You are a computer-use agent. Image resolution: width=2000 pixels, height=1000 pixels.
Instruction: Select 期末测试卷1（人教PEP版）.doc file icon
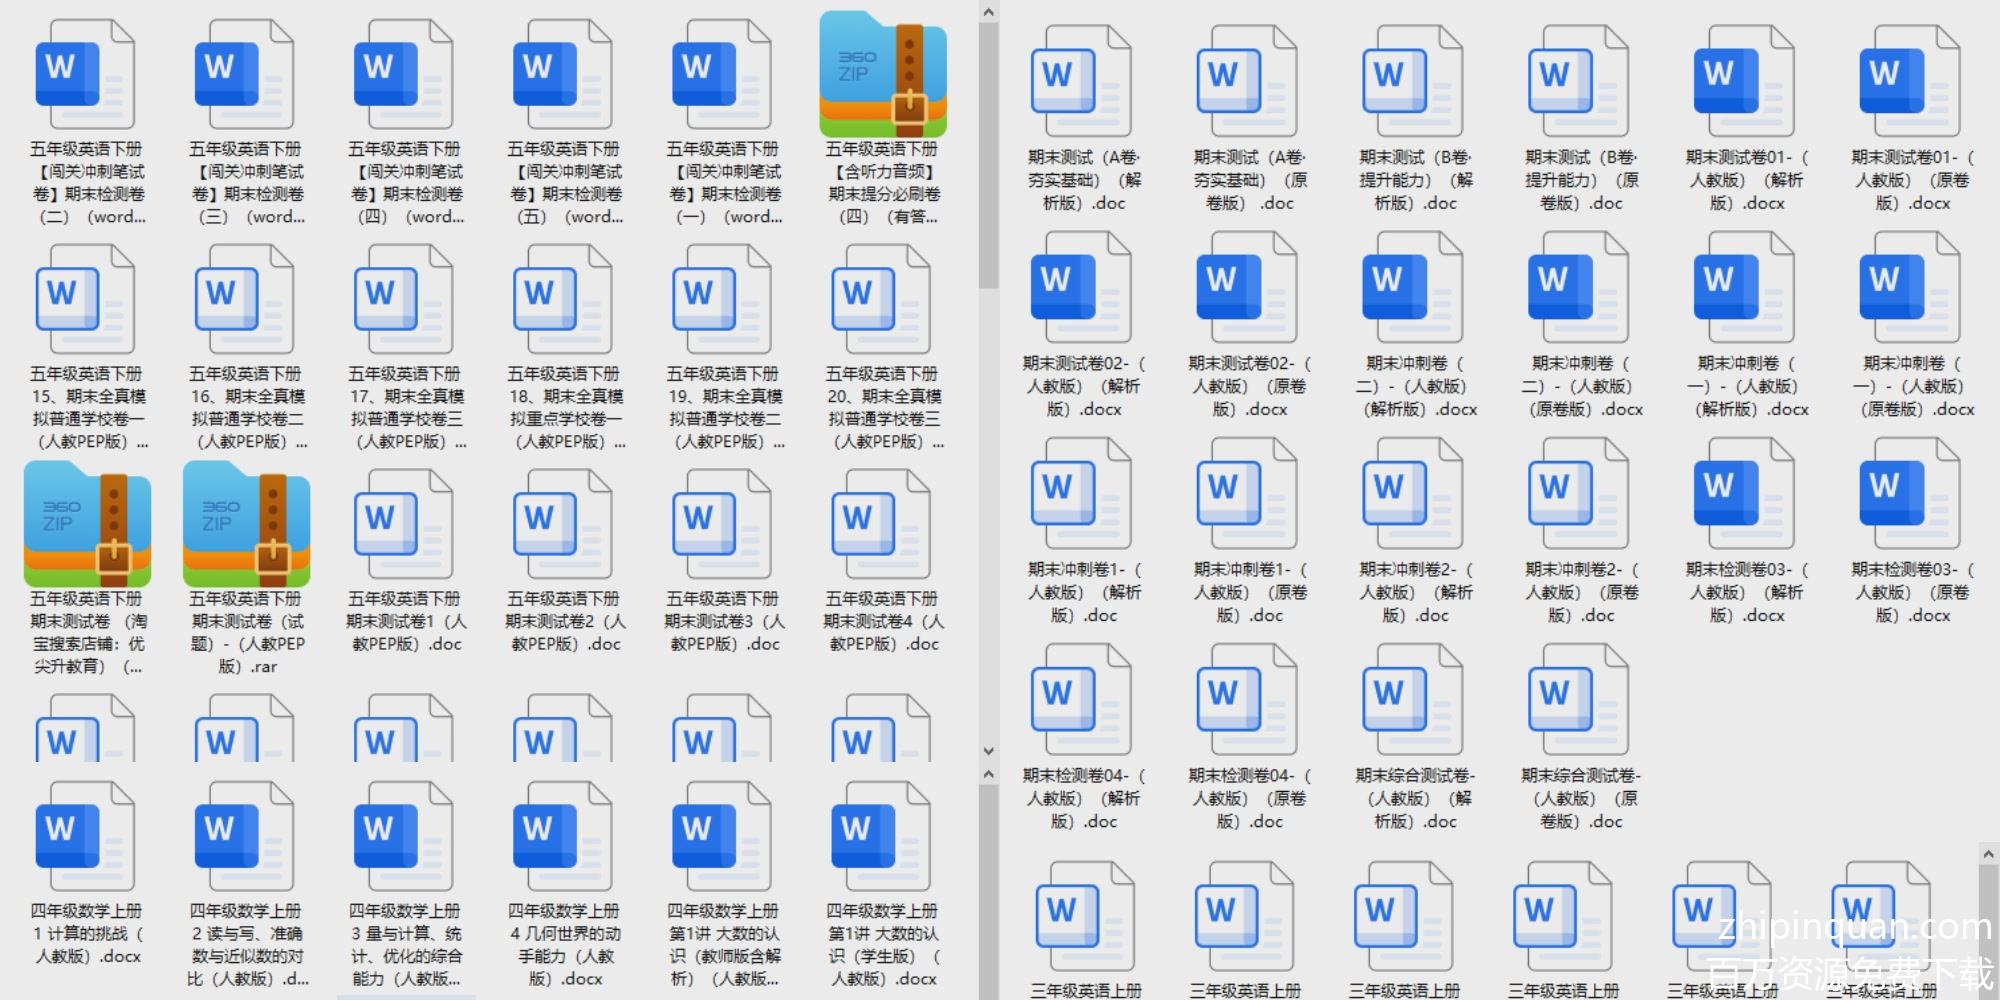point(404,525)
